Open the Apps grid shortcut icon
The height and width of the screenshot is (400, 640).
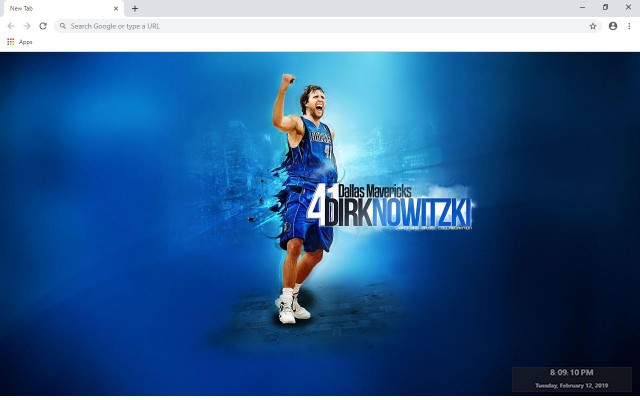[x=11, y=42]
